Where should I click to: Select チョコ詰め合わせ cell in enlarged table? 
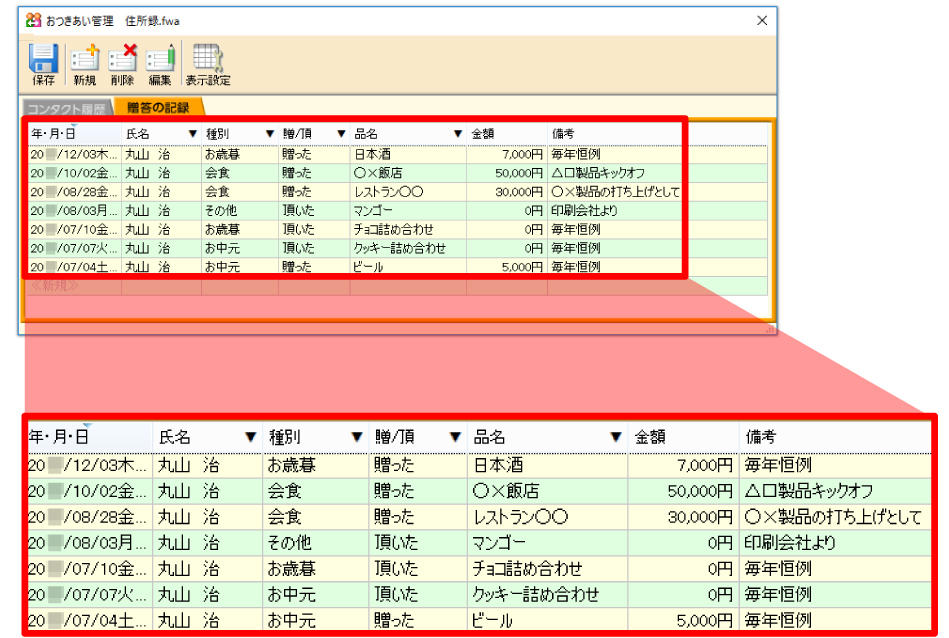click(x=548, y=568)
